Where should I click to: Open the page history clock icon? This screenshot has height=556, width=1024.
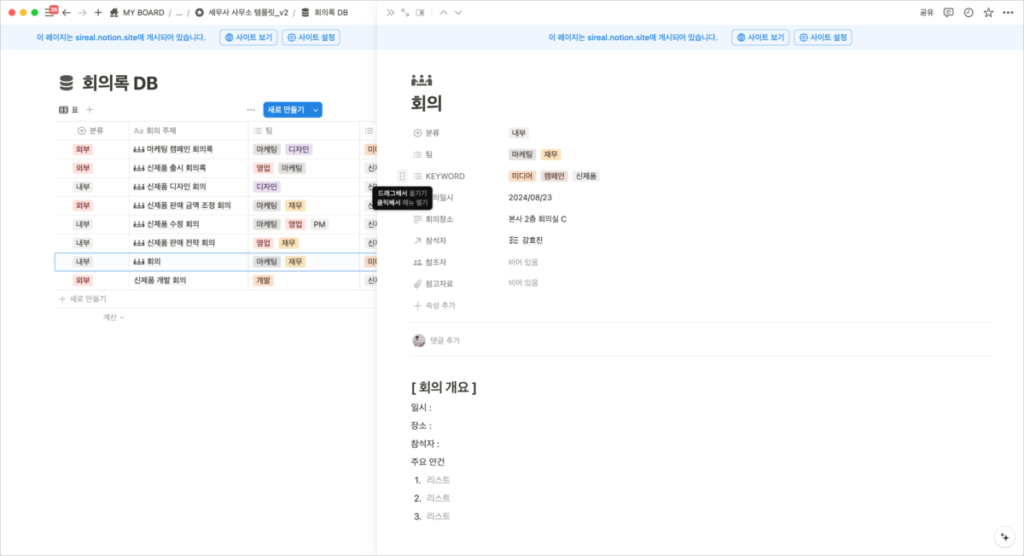point(968,12)
